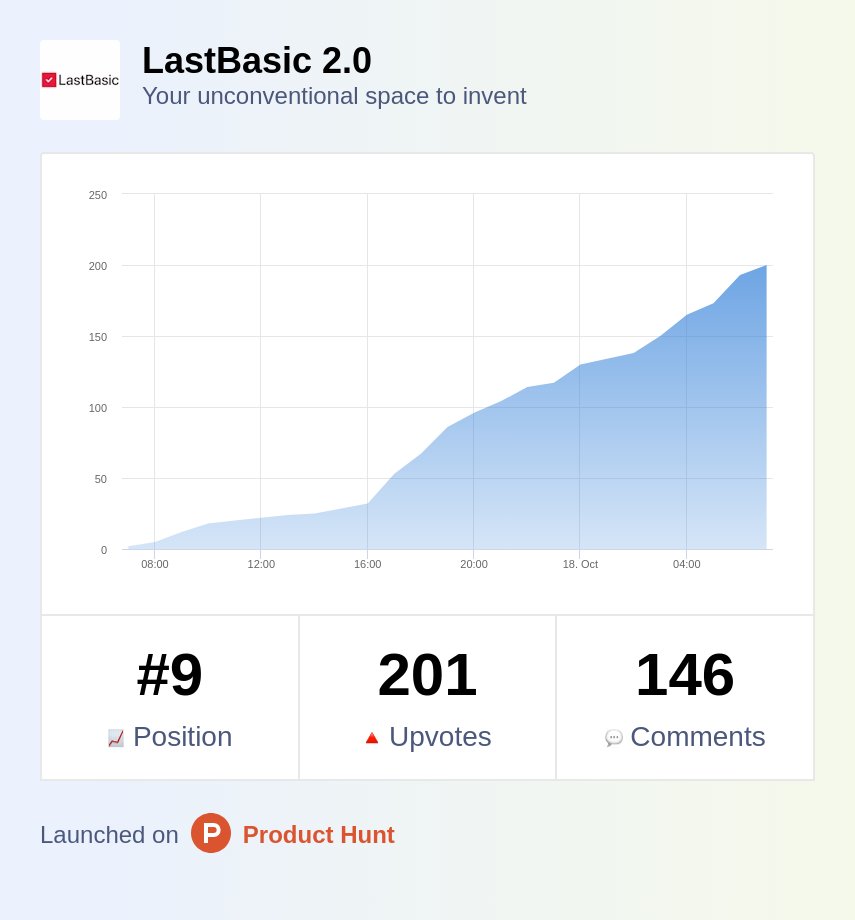Click the 150 y-axis label

pyautogui.click(x=98, y=337)
